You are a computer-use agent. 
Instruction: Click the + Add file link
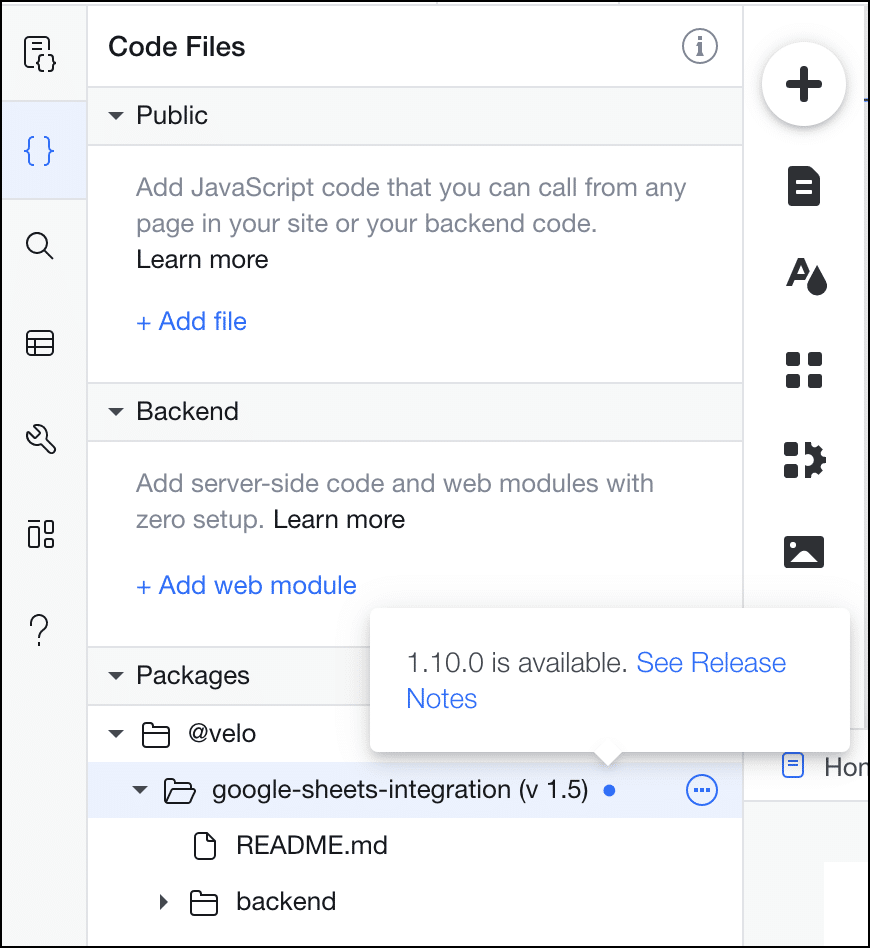[x=191, y=322]
